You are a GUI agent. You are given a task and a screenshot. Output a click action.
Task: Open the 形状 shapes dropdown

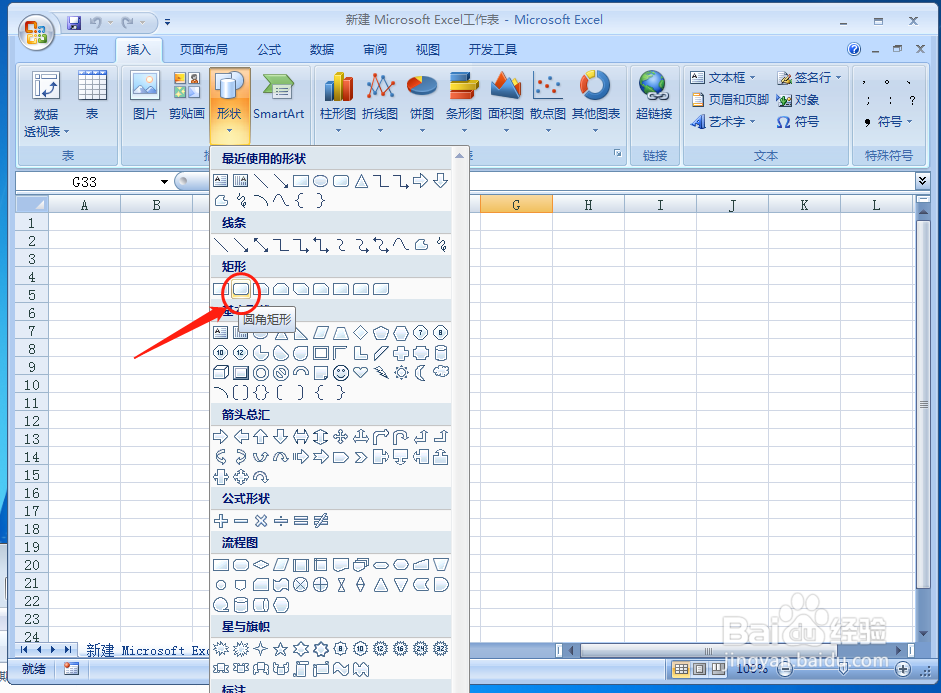point(229,106)
